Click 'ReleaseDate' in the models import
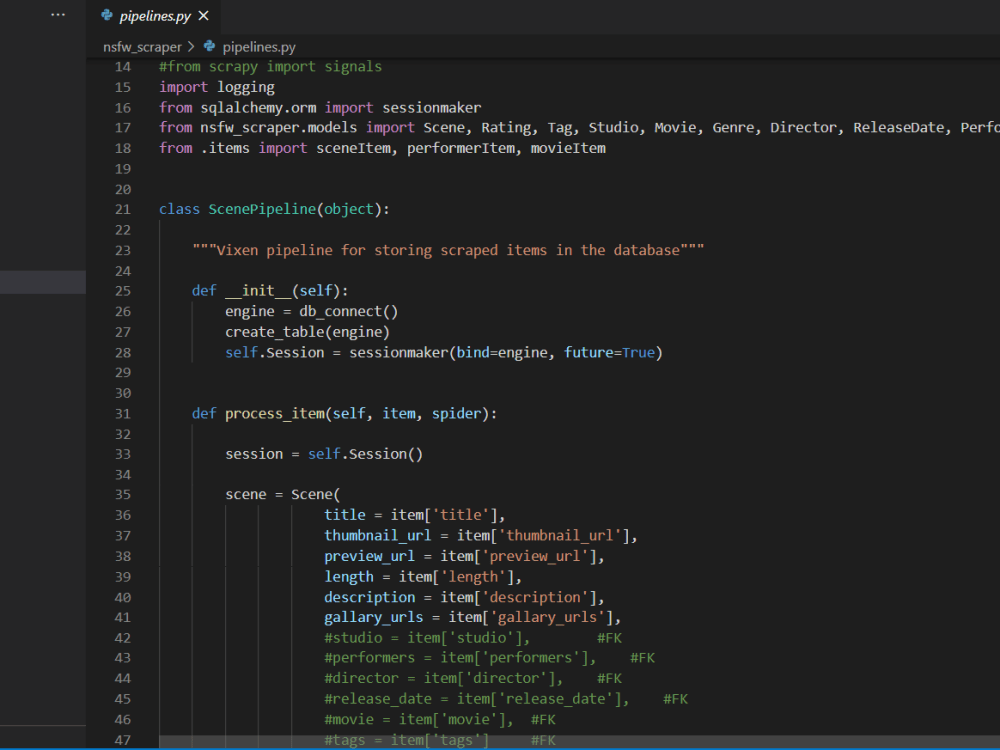The image size is (1000, 750). 899,128
